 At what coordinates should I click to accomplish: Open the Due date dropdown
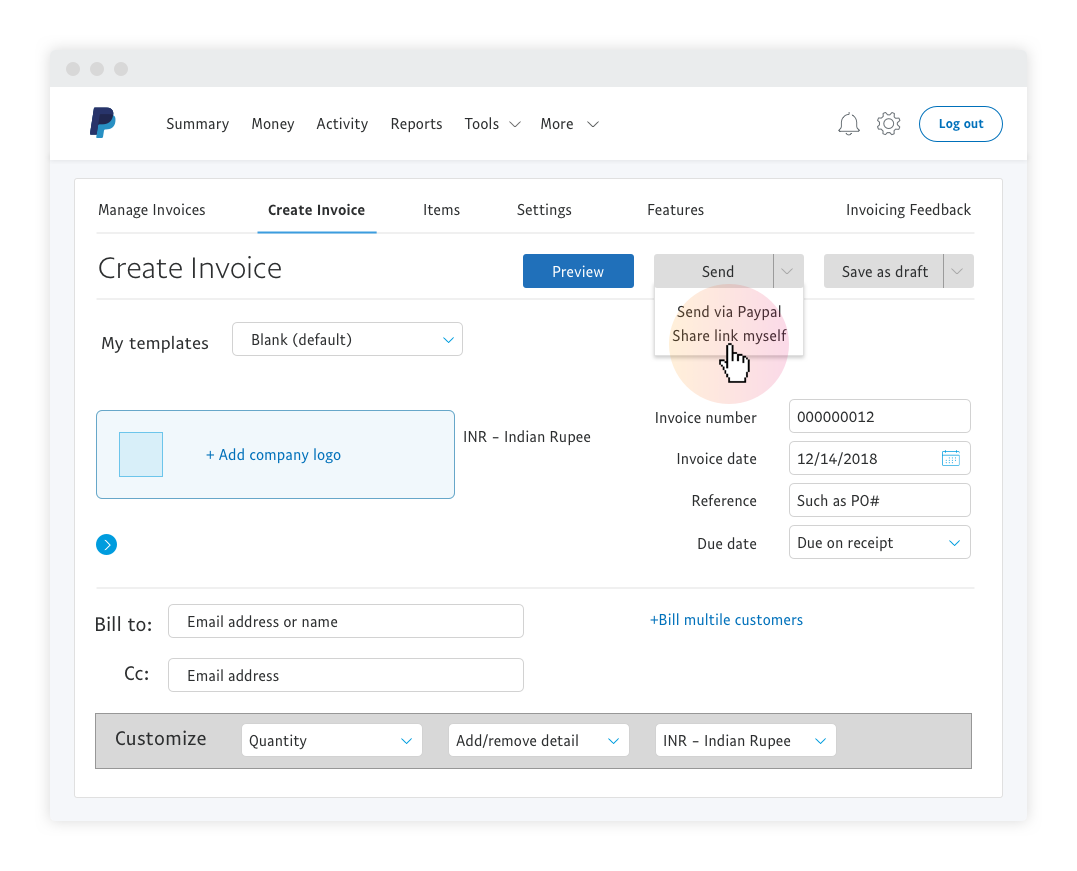coord(879,543)
